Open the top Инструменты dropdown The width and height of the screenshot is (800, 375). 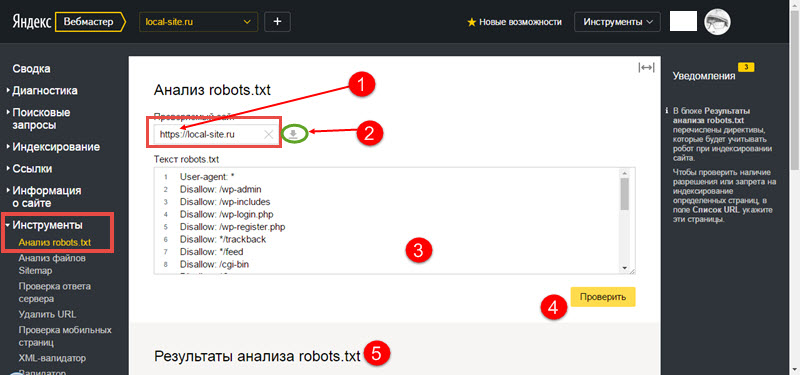click(x=617, y=22)
